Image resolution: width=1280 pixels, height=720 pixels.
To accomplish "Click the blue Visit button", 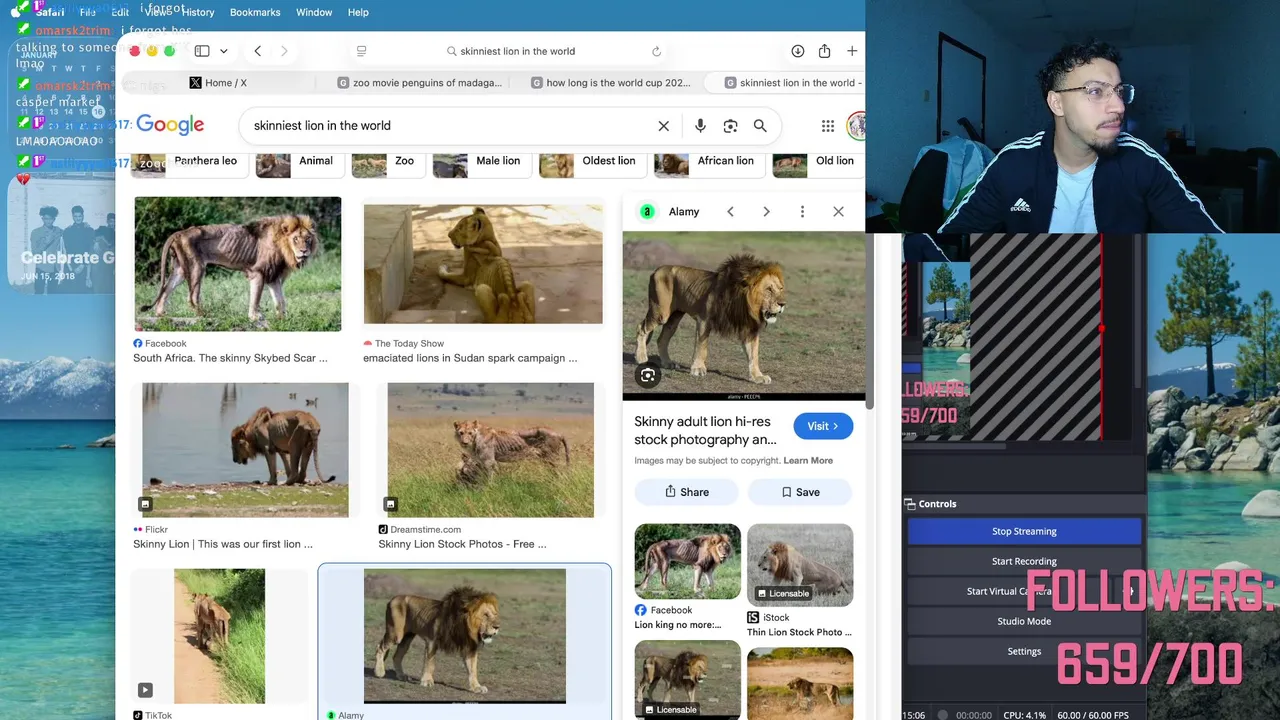I will pyautogui.click(x=823, y=426).
